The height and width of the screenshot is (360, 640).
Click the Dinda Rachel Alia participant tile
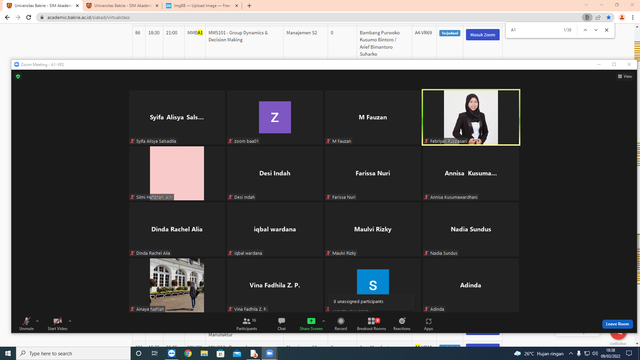tap(177, 229)
